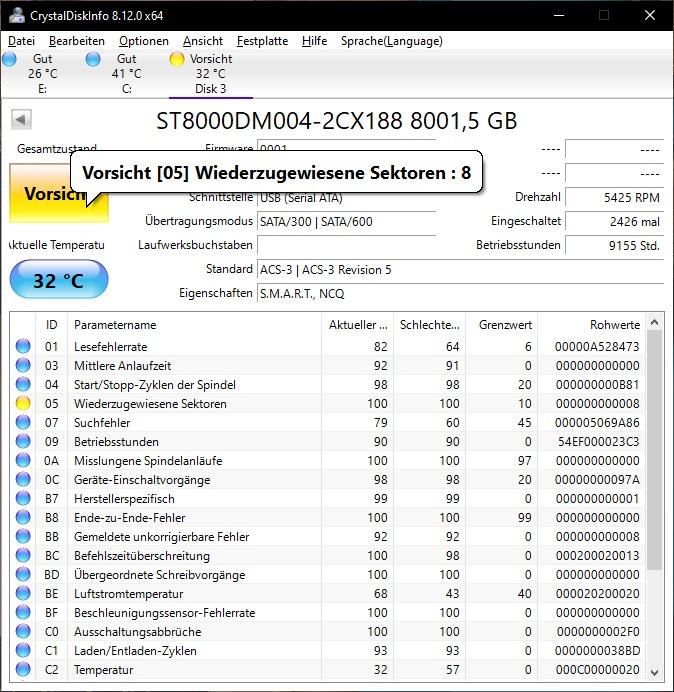Click the ID column header
Screen dimensions: 674x692
point(52,325)
